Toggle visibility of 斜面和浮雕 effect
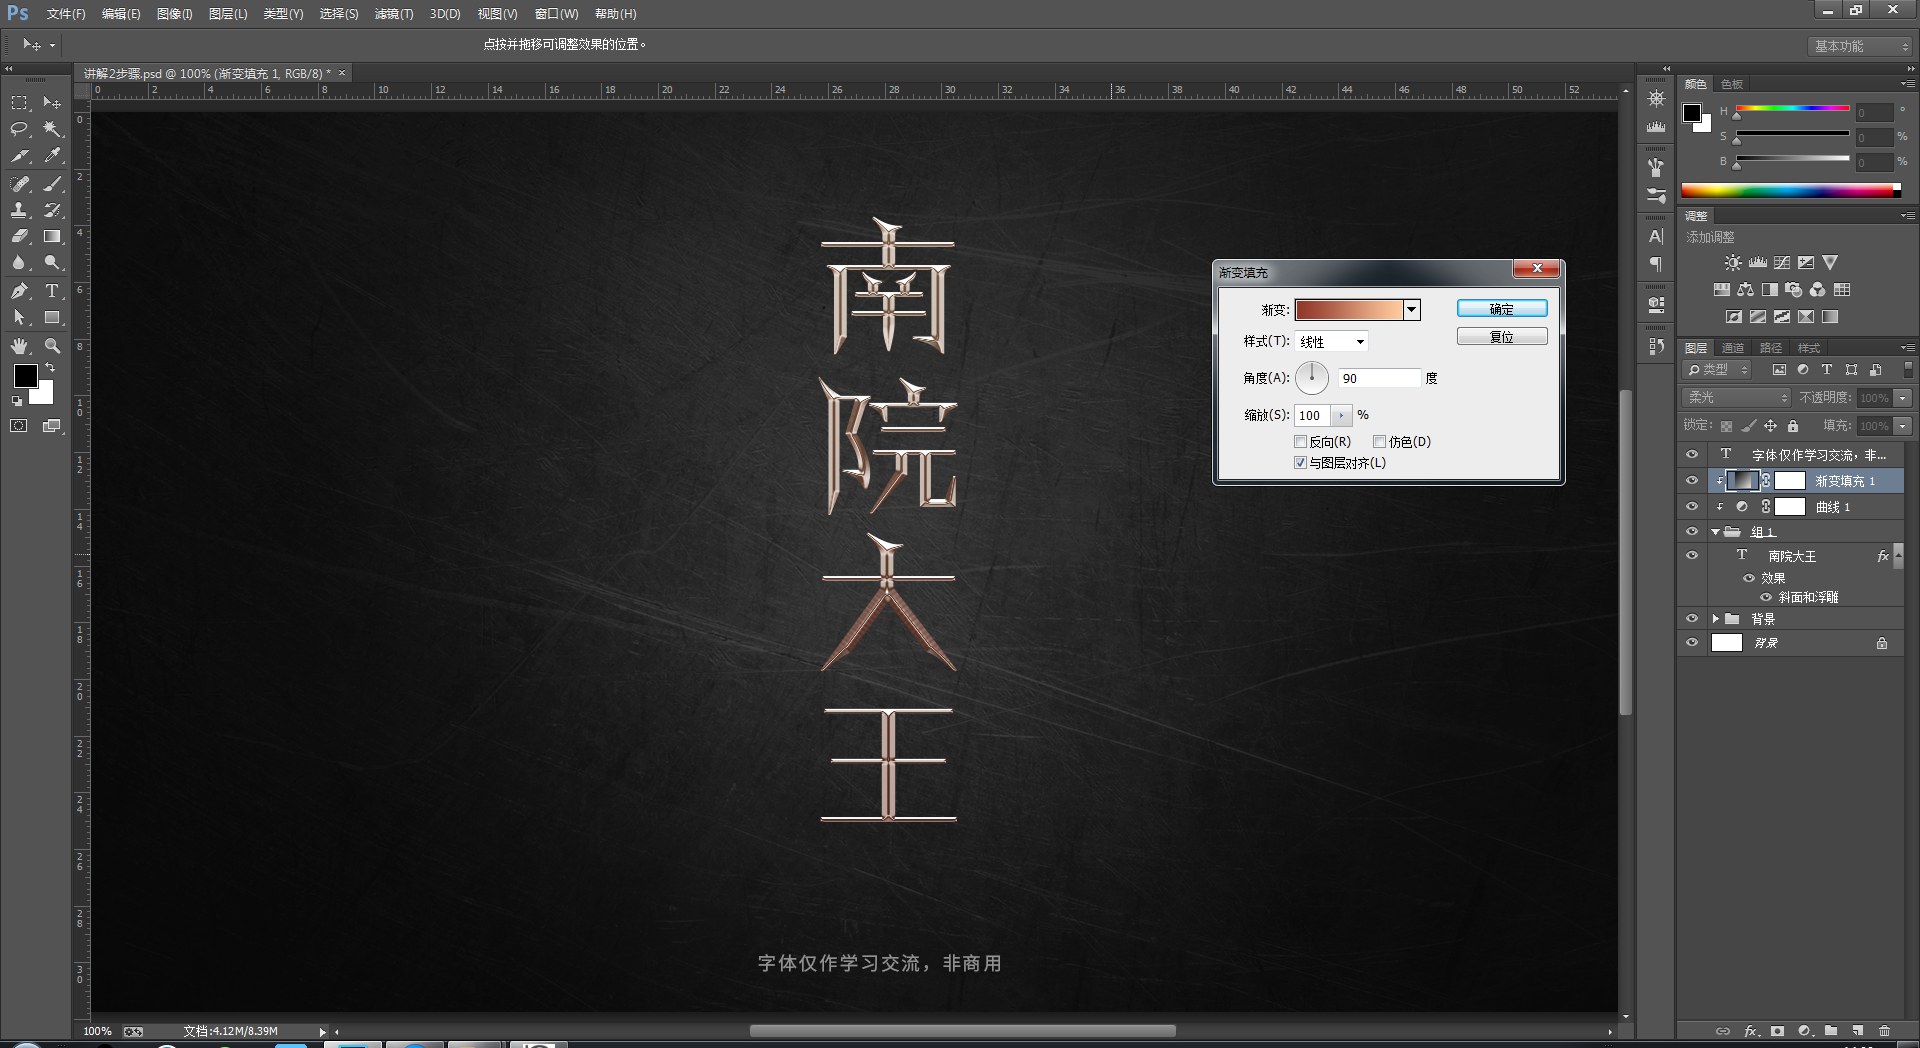This screenshot has width=1920, height=1048. point(1766,597)
